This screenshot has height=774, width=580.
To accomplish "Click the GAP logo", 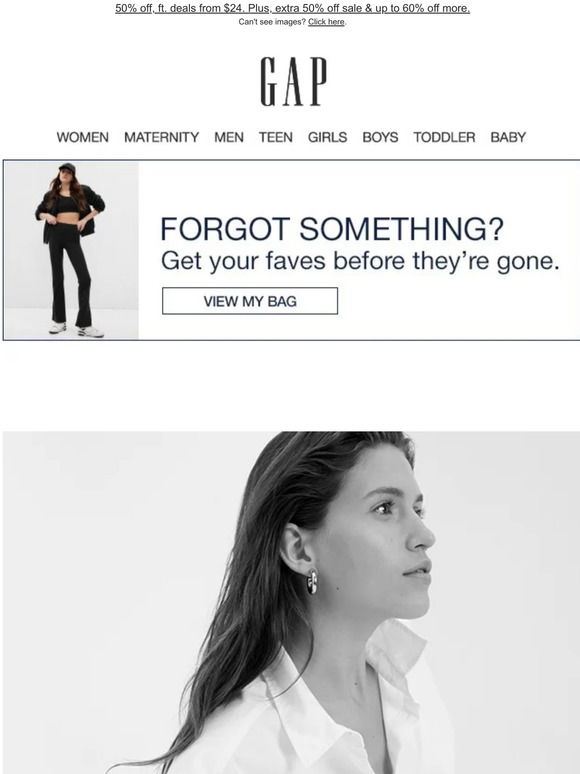I will point(294,81).
